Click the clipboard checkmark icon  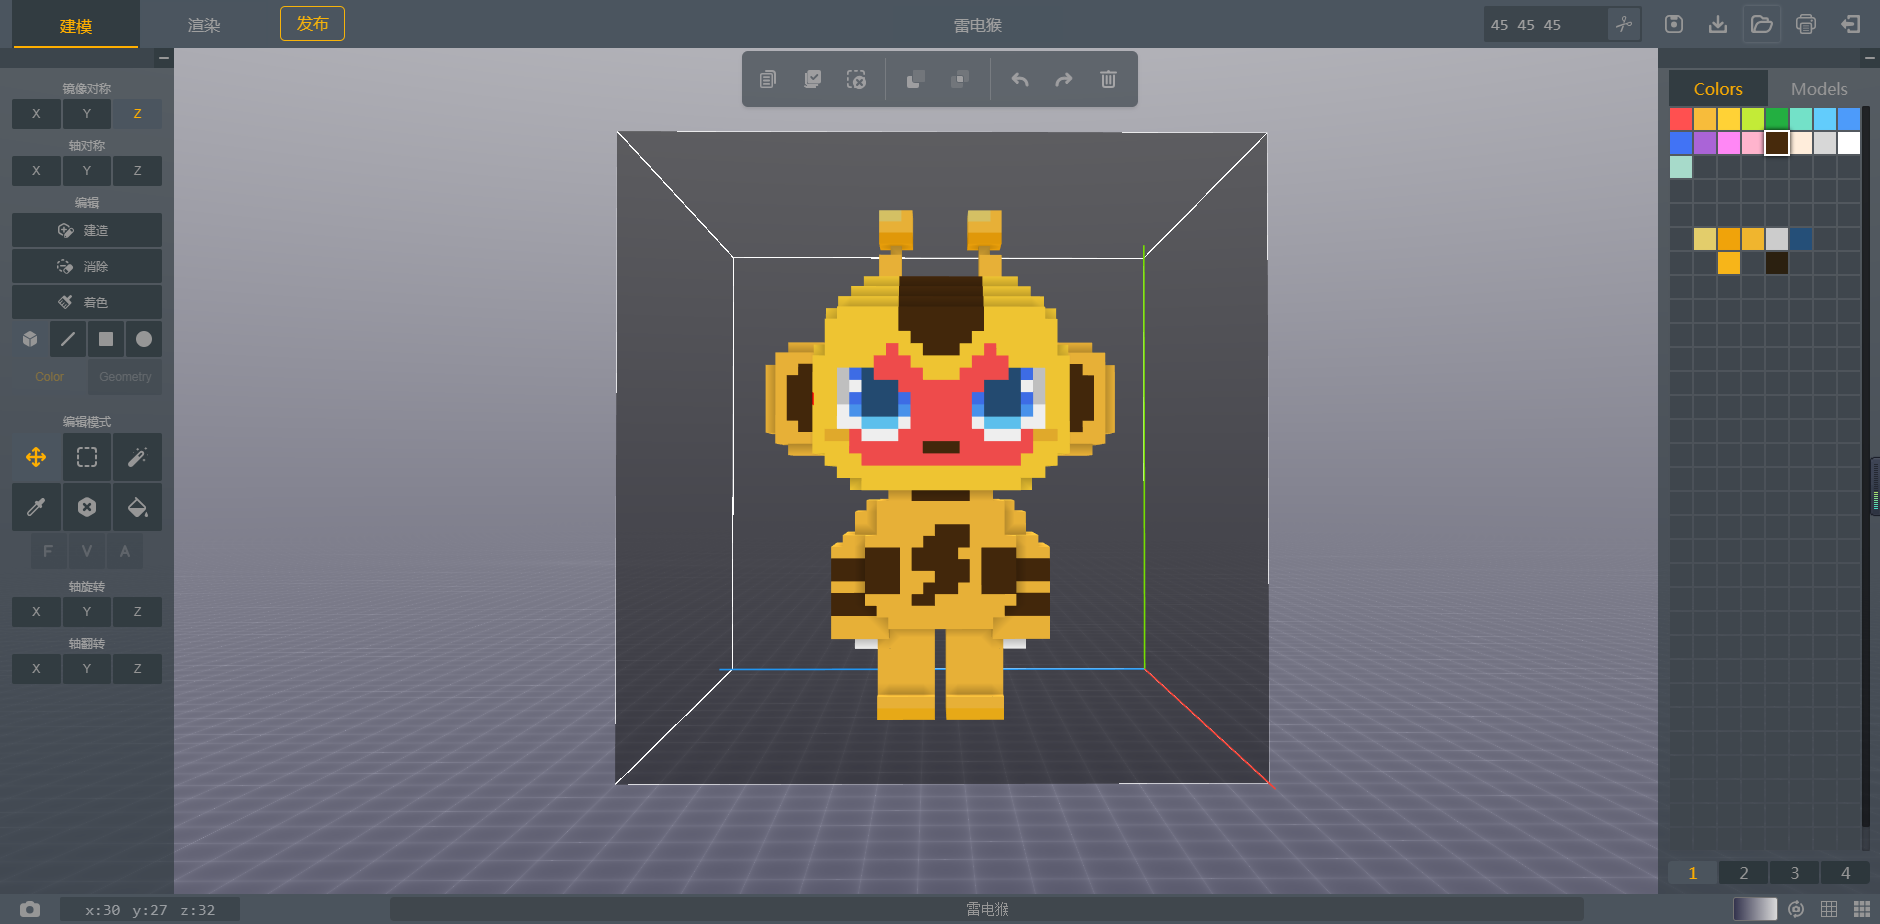click(x=812, y=79)
